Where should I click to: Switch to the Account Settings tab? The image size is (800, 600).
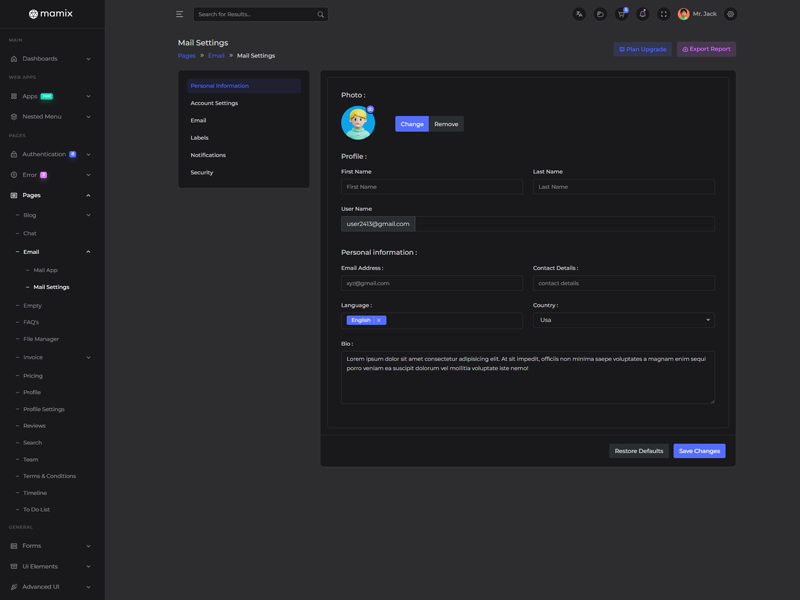pyautogui.click(x=214, y=103)
